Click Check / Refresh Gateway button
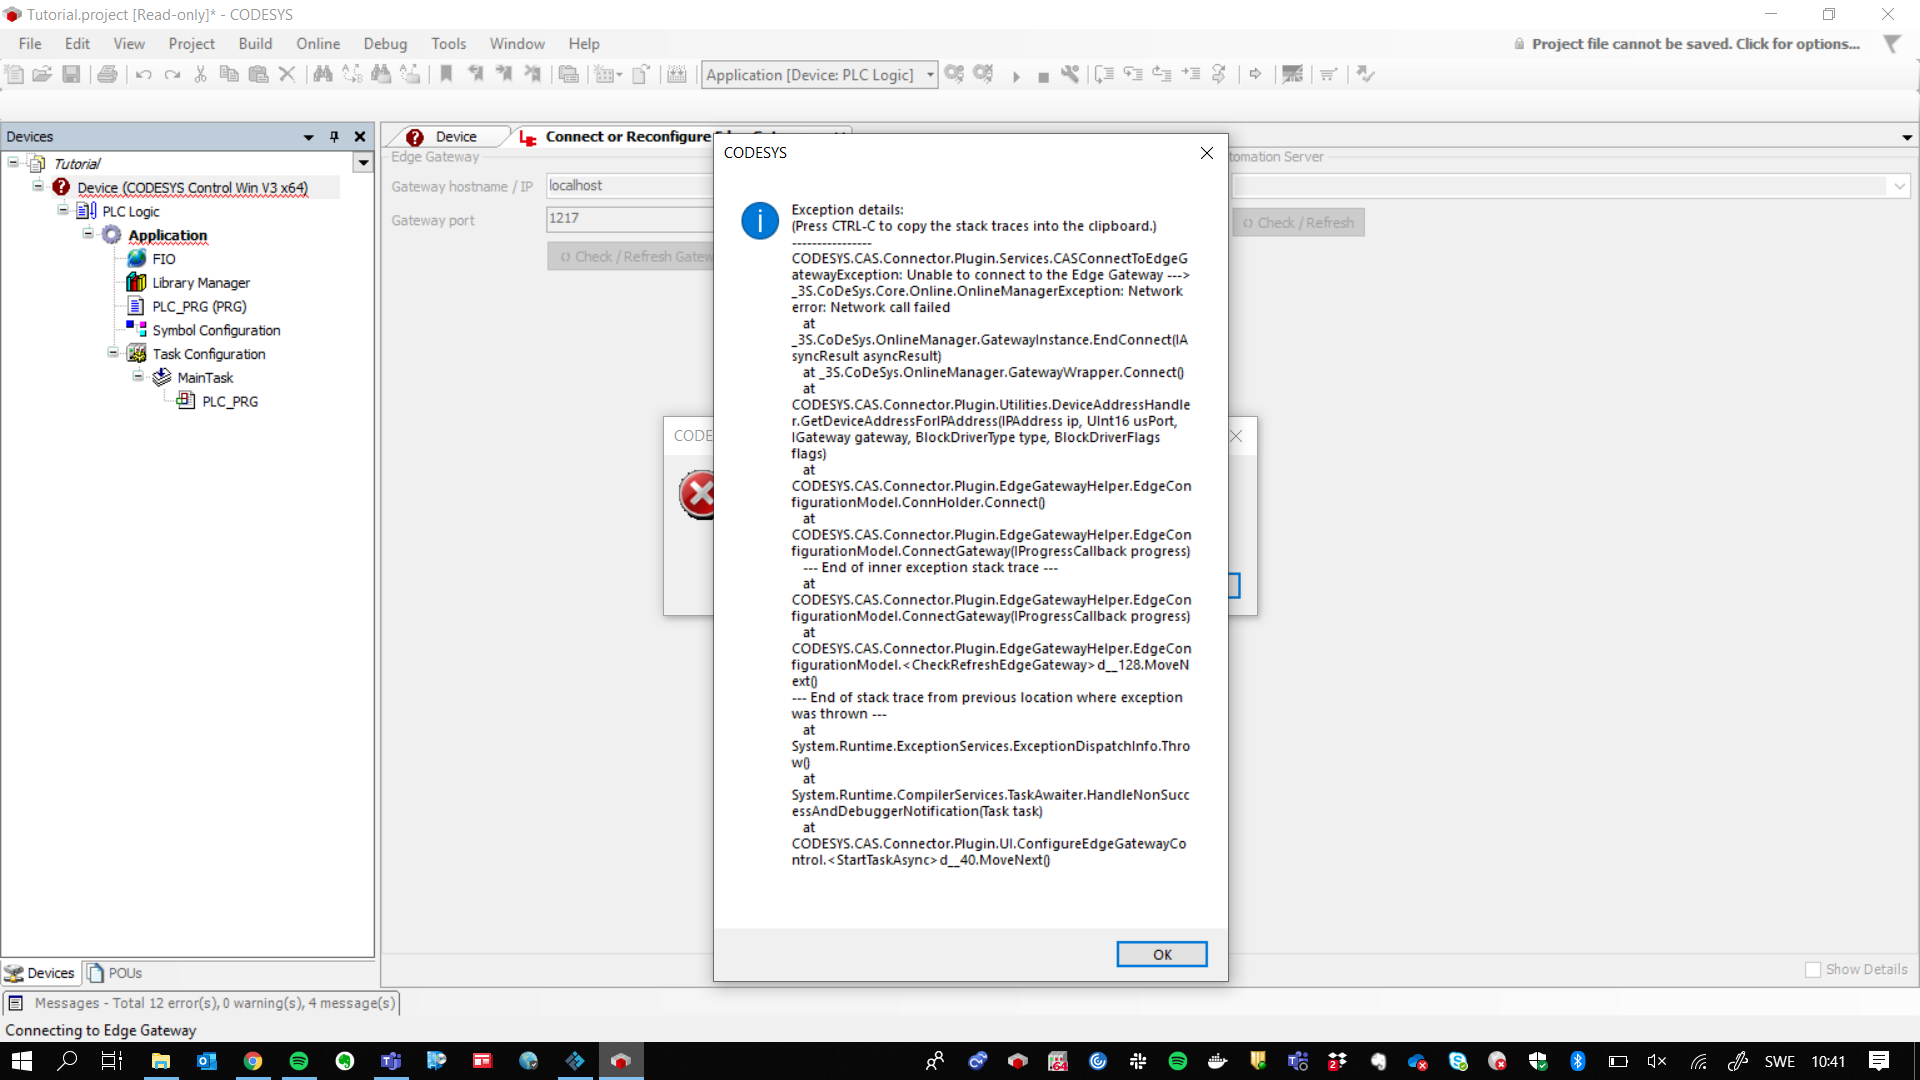This screenshot has height=1080, width=1920. (x=632, y=257)
